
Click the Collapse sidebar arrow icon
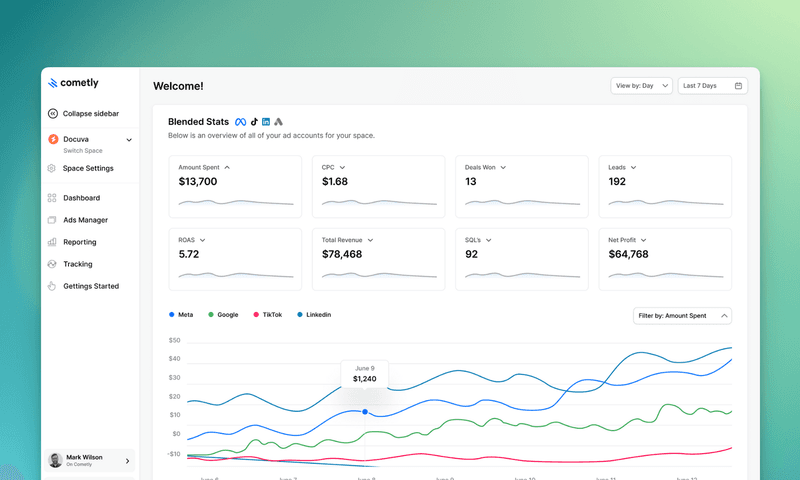(53, 114)
